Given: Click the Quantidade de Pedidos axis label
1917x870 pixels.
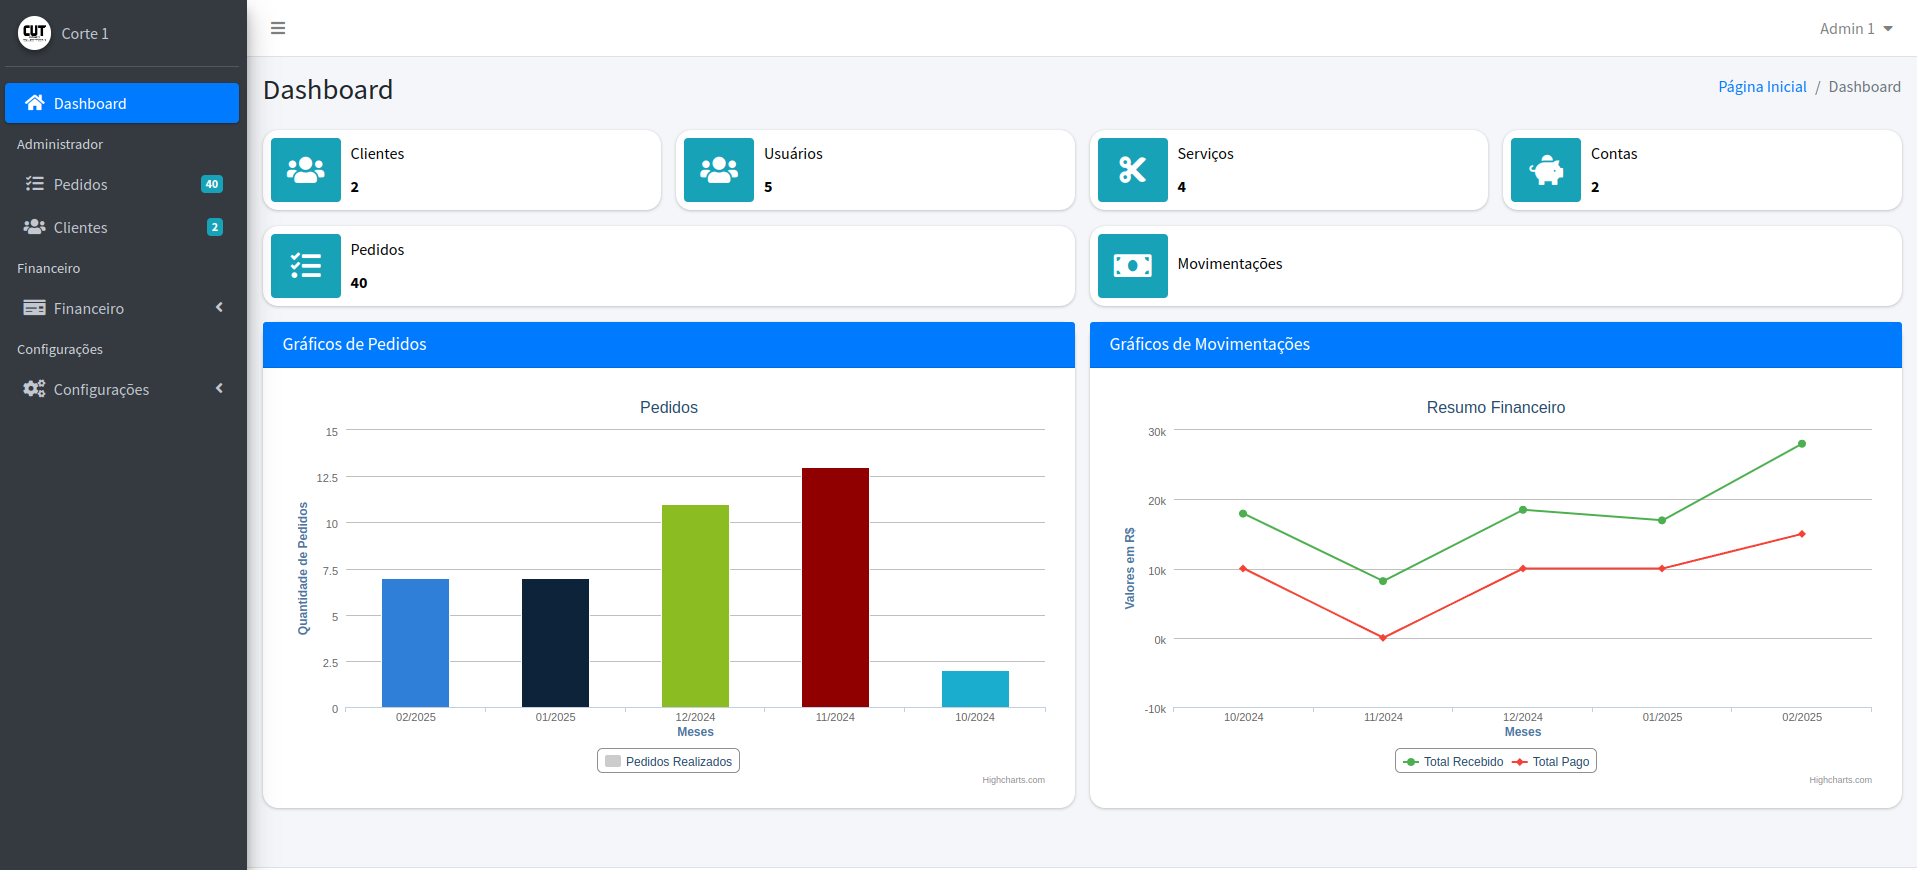Looking at the screenshot, I should tap(303, 569).
